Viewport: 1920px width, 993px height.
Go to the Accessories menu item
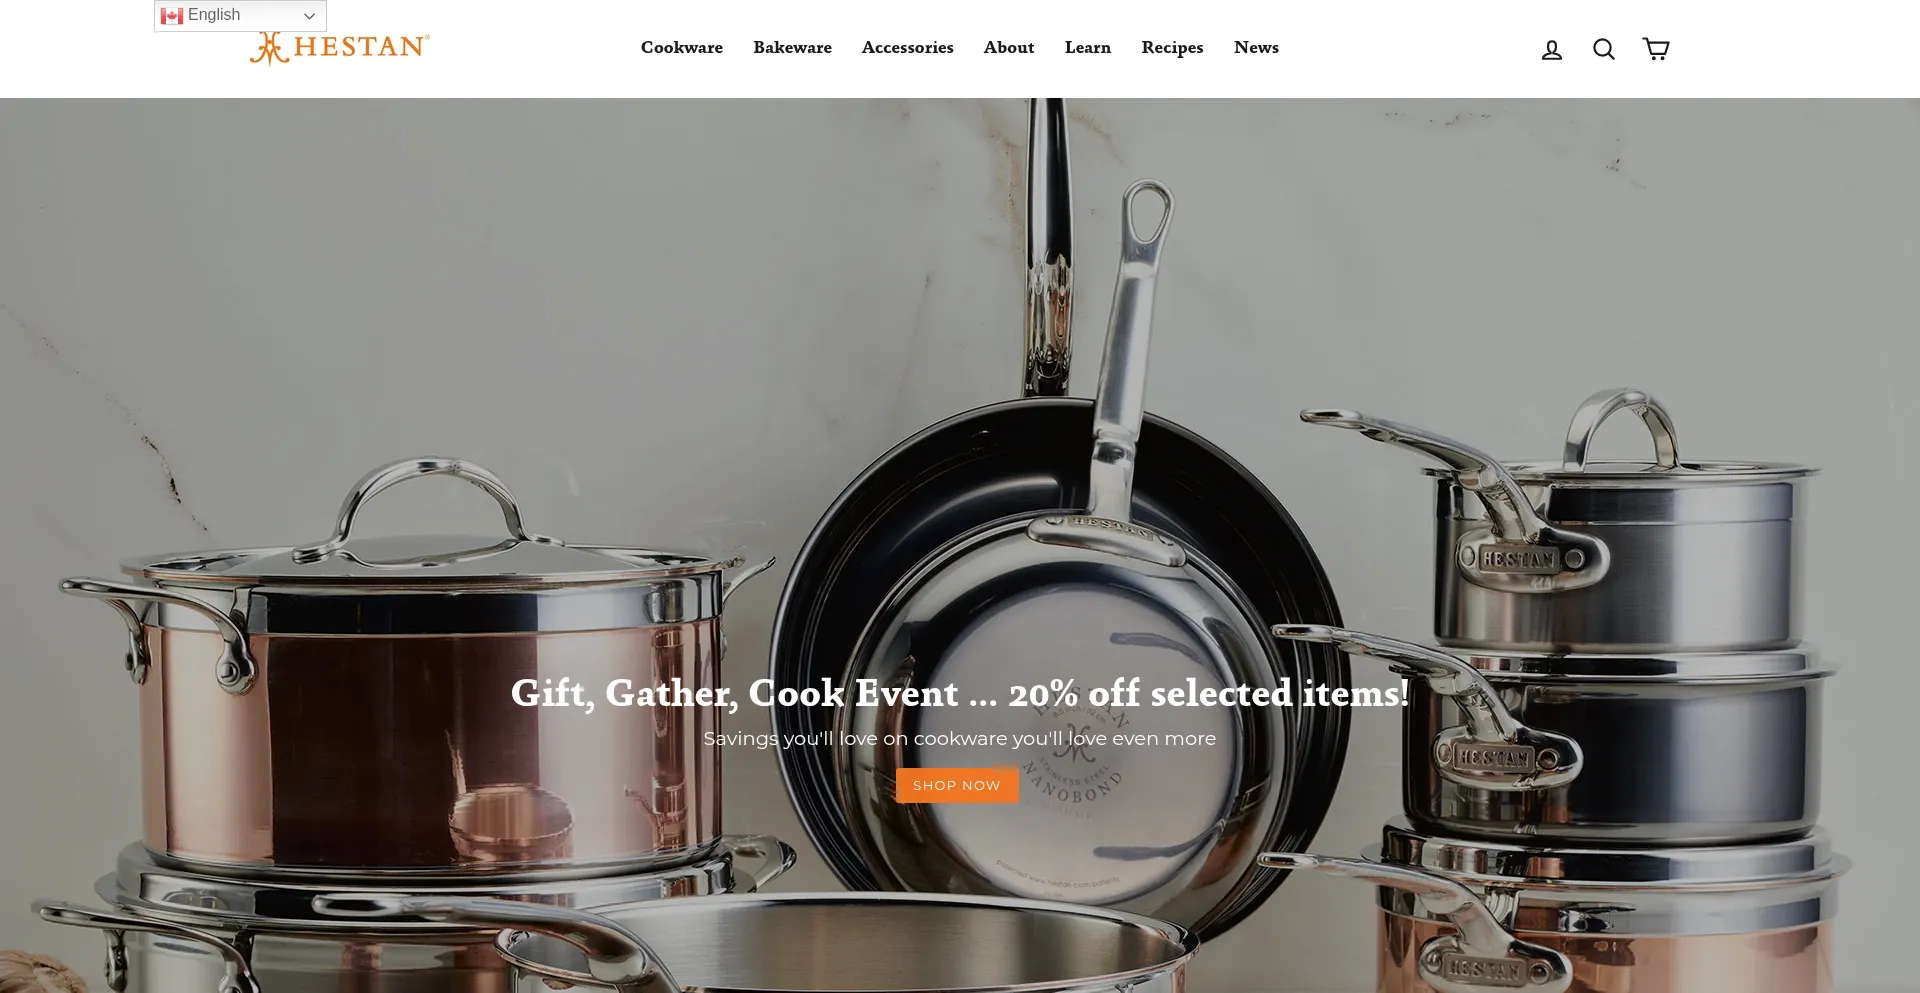pos(907,48)
